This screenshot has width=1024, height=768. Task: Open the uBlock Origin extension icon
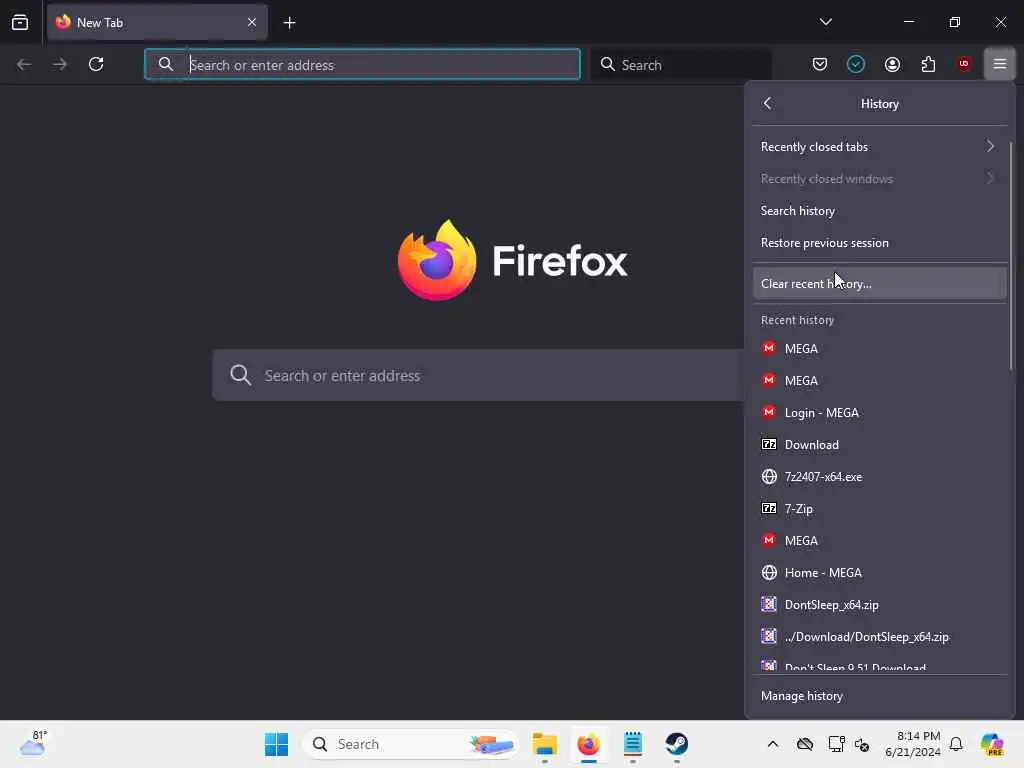tap(964, 64)
